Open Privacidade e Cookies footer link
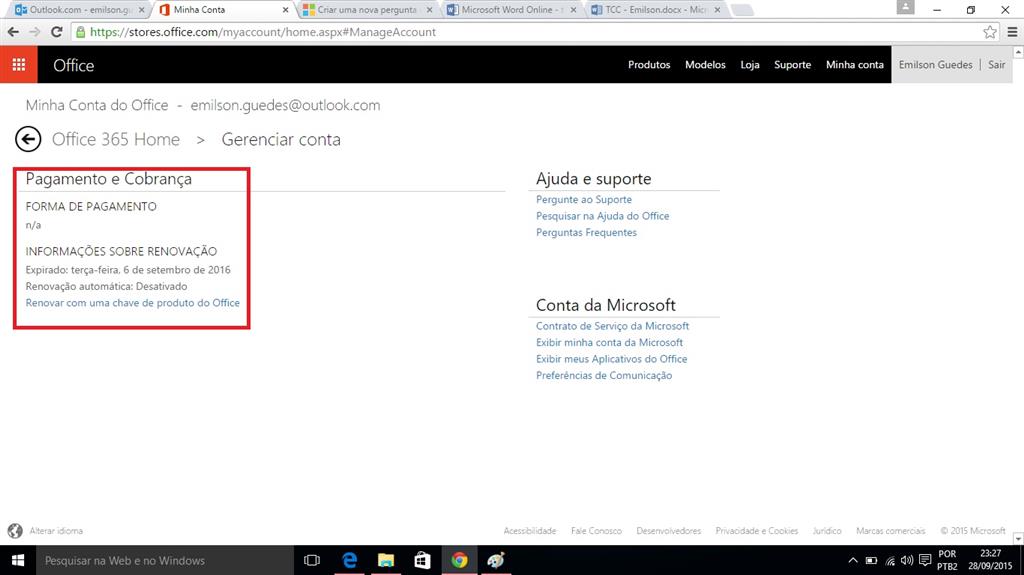 coord(756,531)
